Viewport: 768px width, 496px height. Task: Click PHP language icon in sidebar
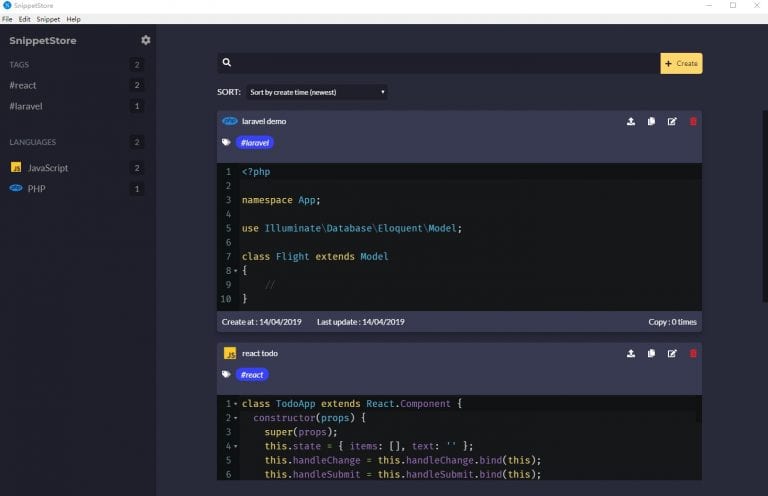(16, 188)
